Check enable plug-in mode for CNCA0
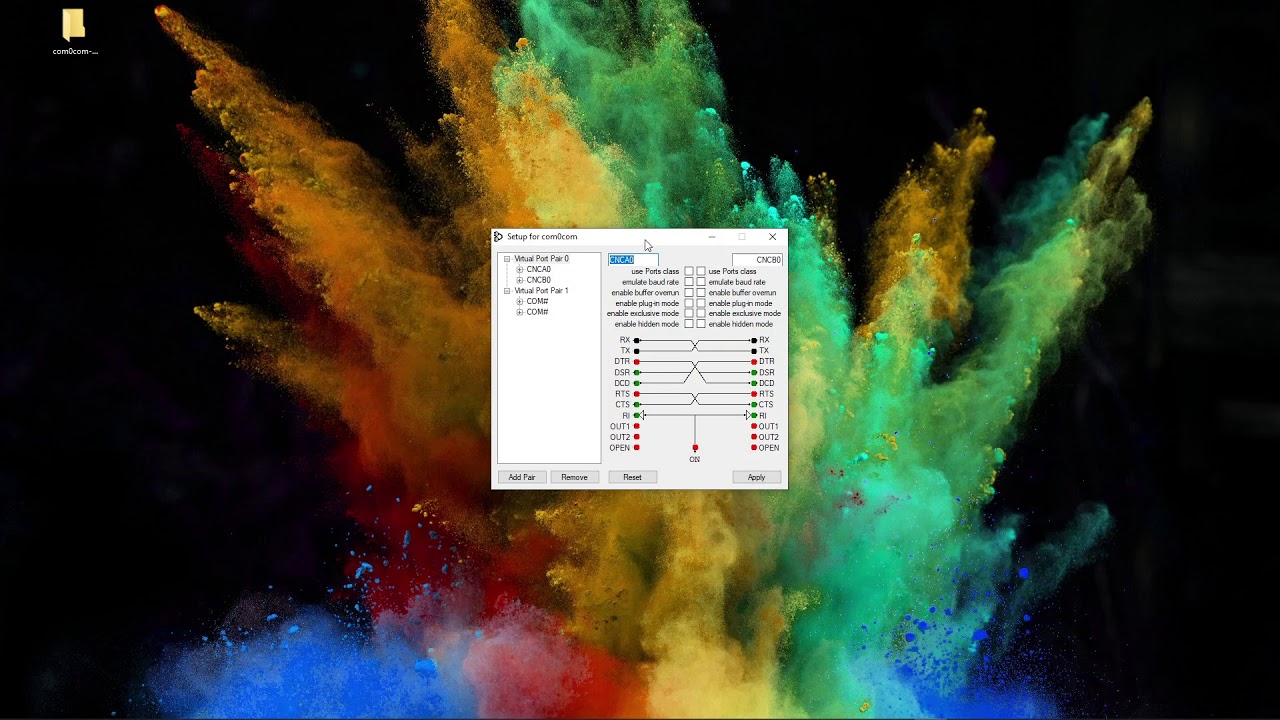The width and height of the screenshot is (1280, 720). 688,303
